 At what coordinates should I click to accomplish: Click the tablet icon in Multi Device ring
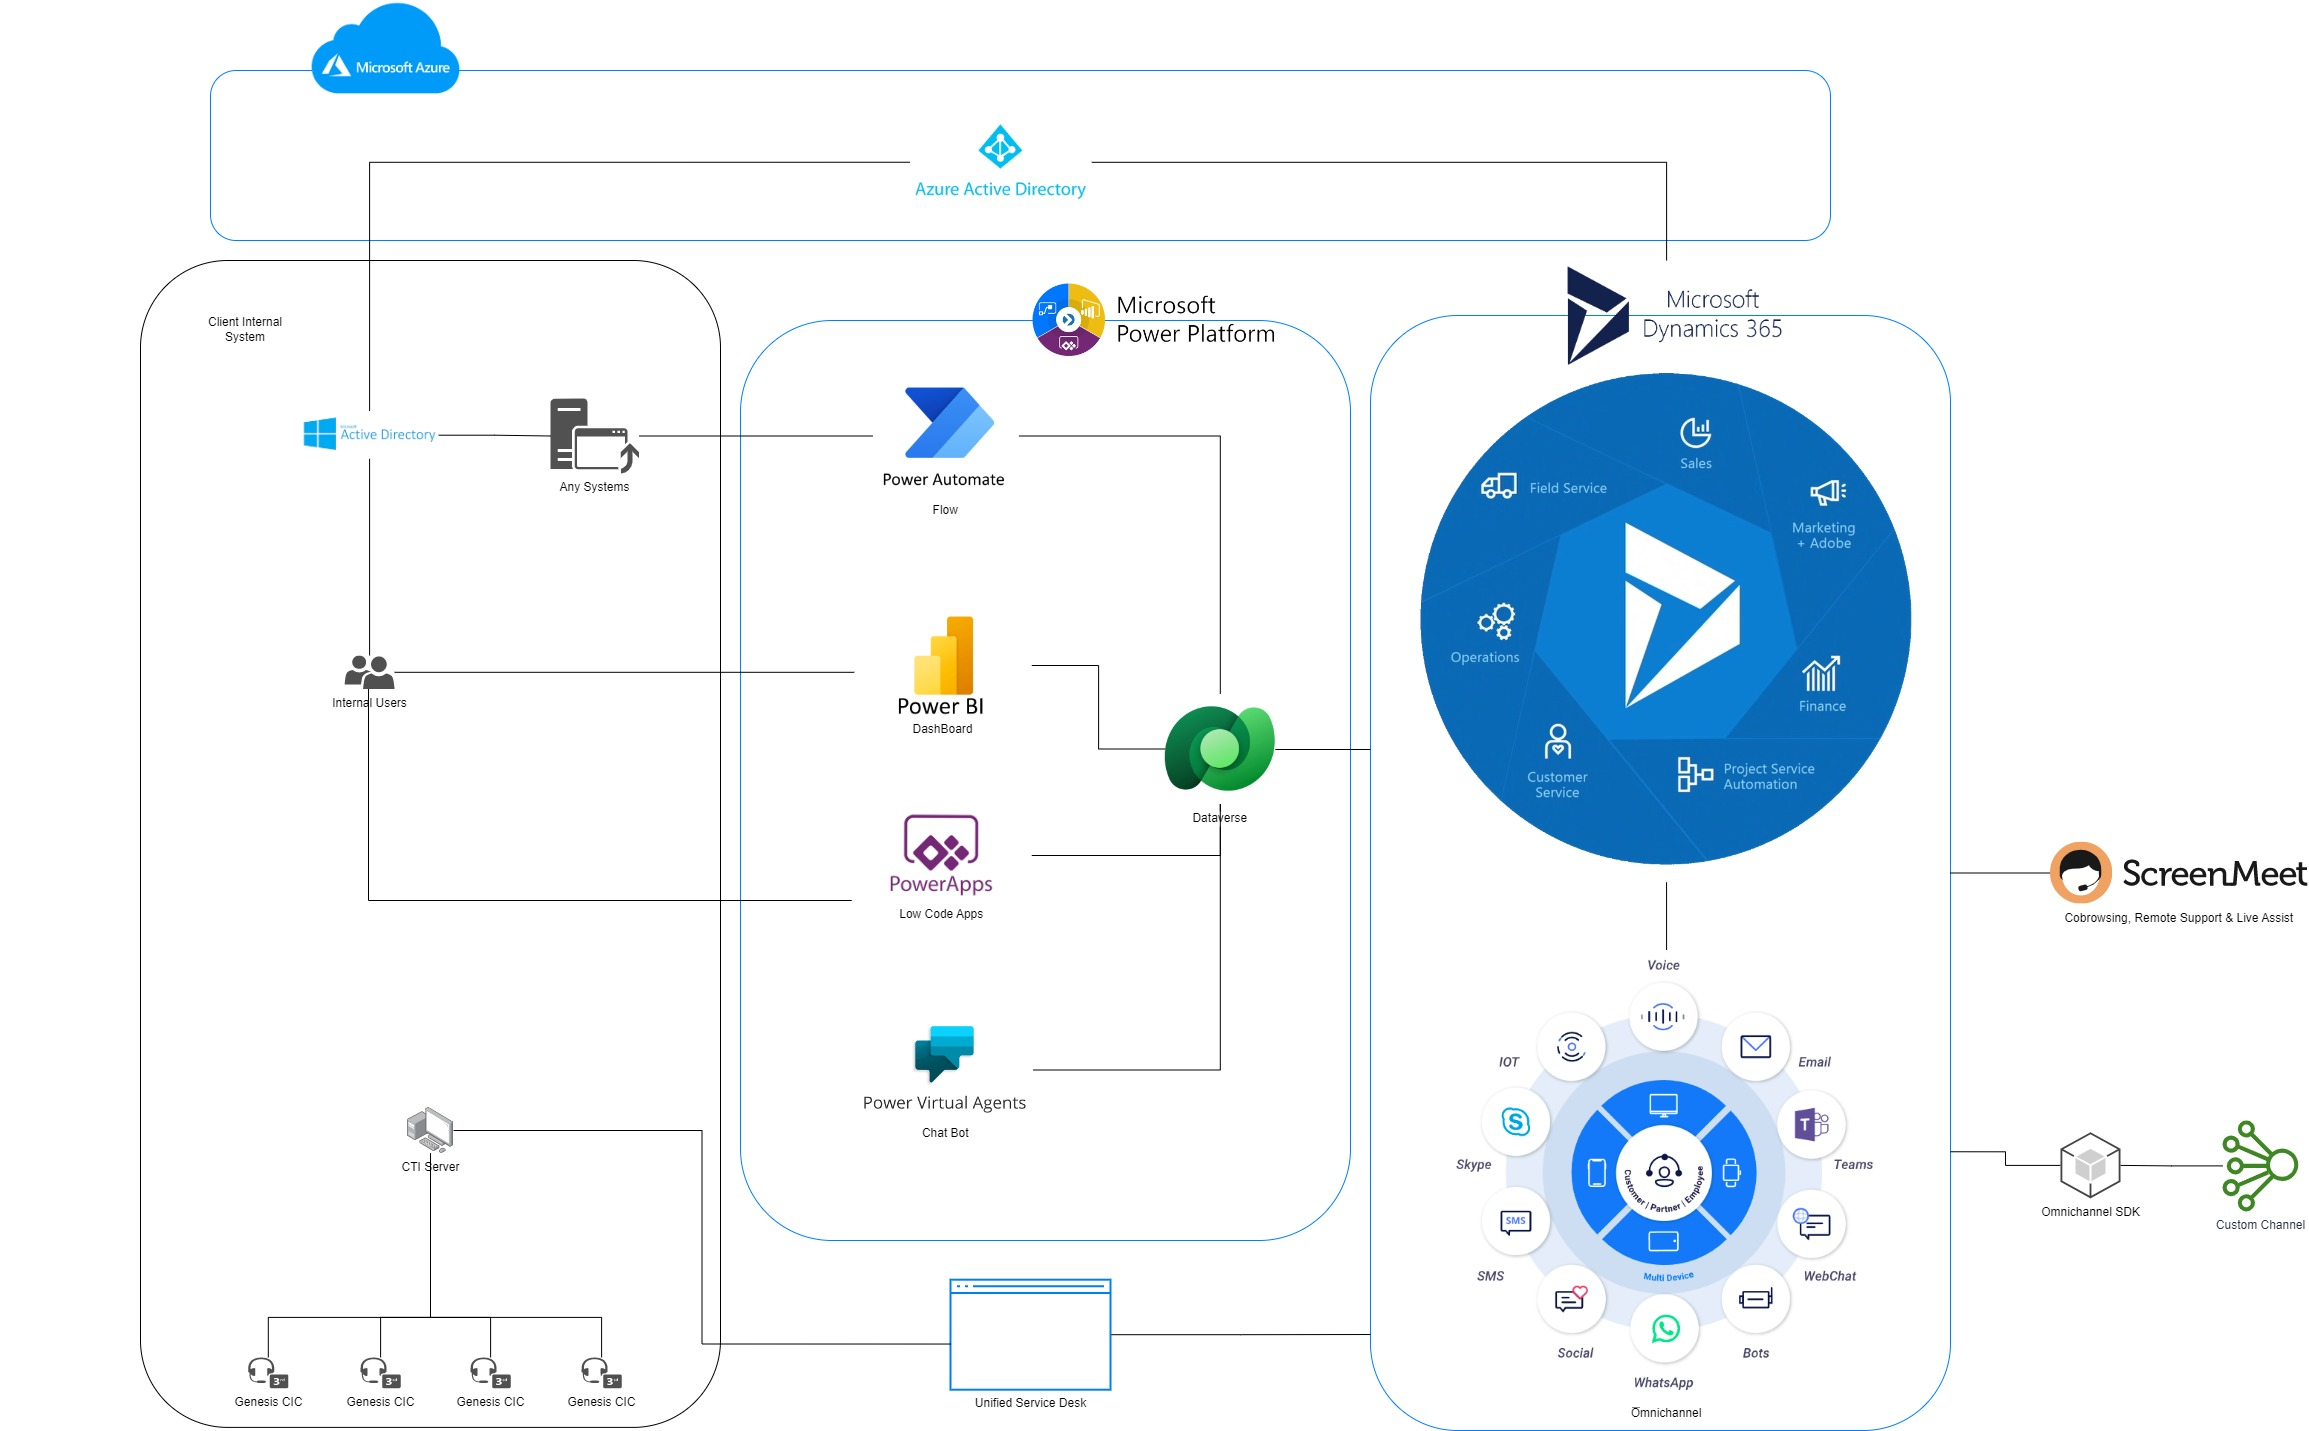click(x=1663, y=1241)
